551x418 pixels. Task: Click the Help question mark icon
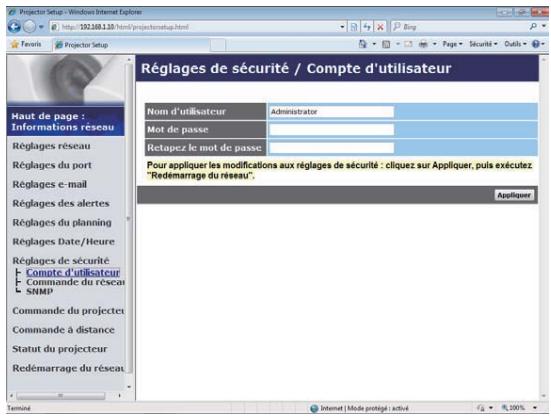[x=536, y=44]
